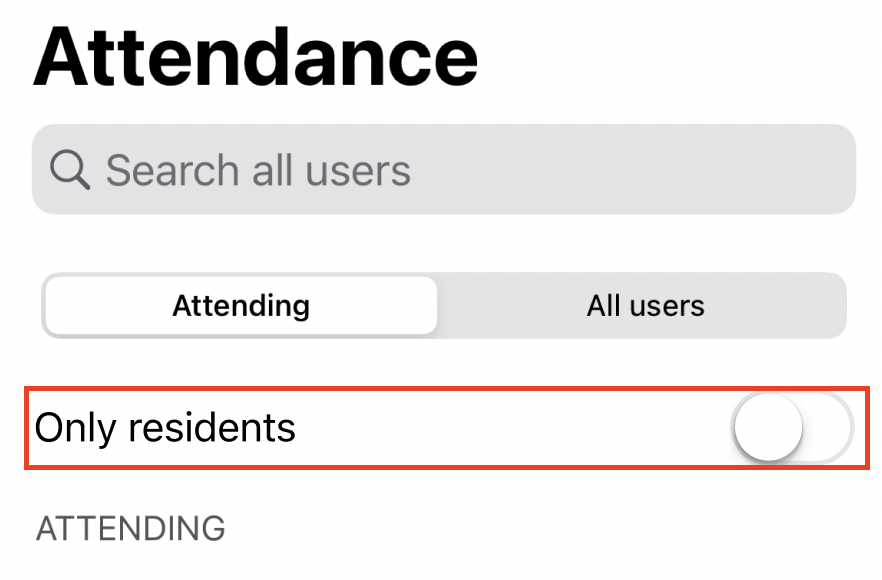Choose the highlighted Attending option
Image resolution: width=882 pixels, height=580 pixels.
[241, 305]
